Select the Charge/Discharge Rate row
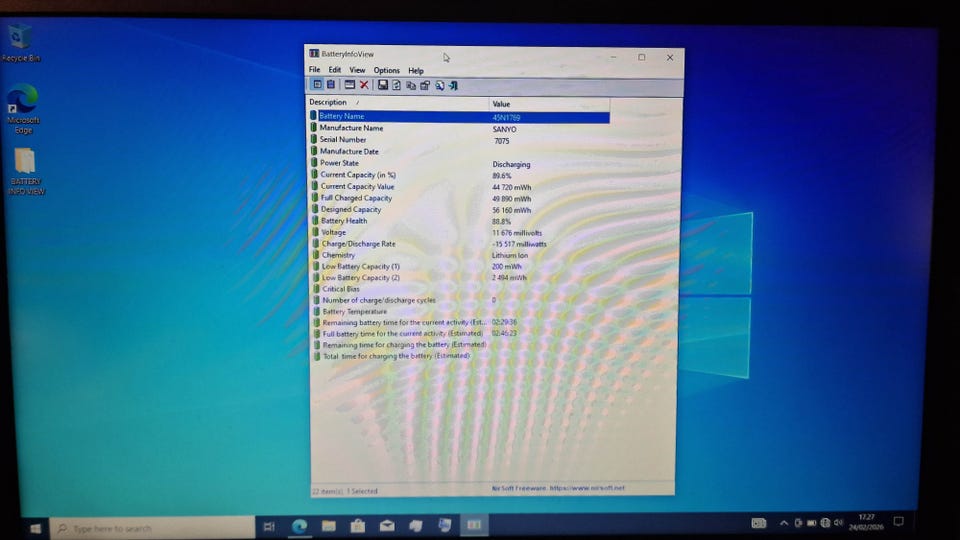The image size is (960, 540). pos(460,244)
